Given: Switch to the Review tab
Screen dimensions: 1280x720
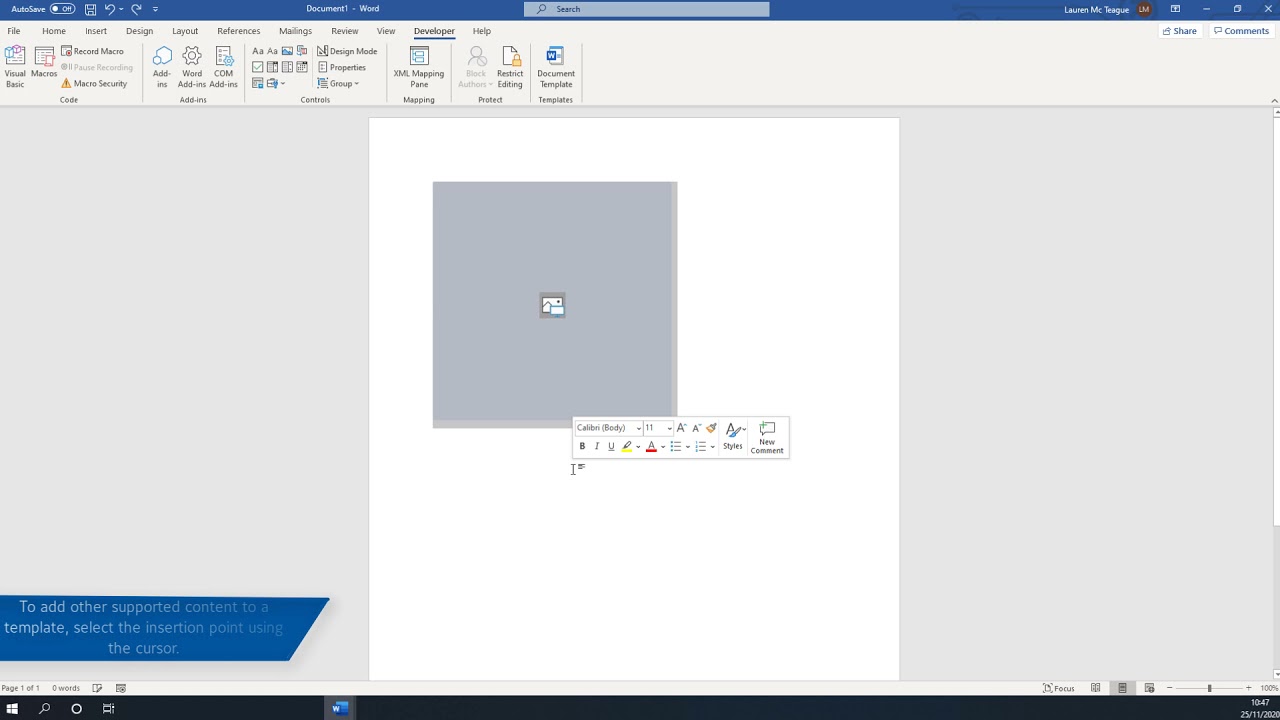Looking at the screenshot, I should point(344,31).
